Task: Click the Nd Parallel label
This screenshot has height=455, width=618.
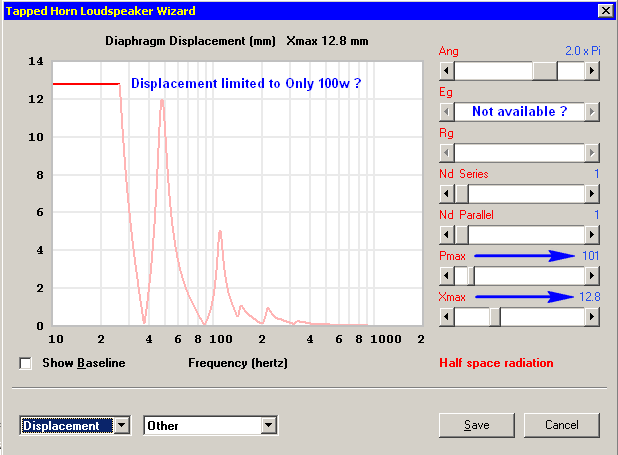Action: tap(466, 215)
